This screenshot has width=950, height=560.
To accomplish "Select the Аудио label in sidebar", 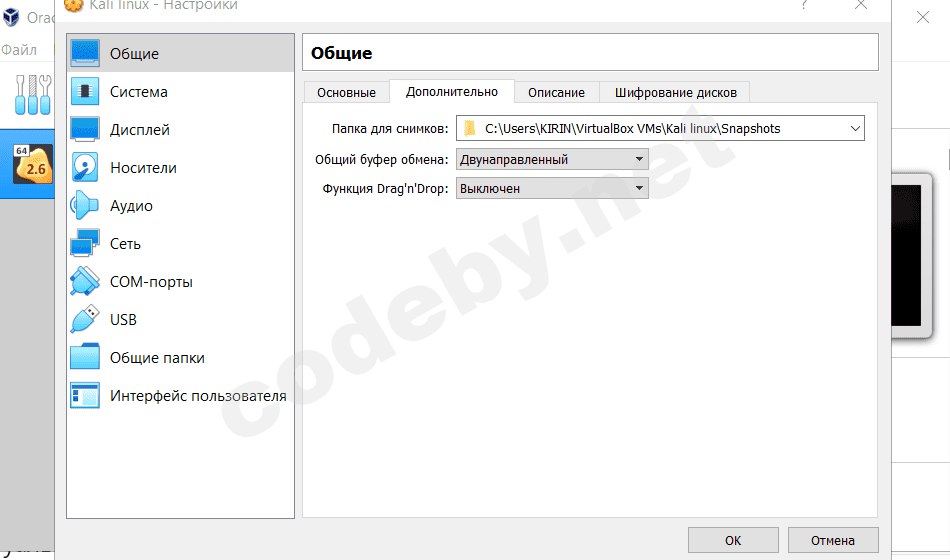I will tap(131, 205).
